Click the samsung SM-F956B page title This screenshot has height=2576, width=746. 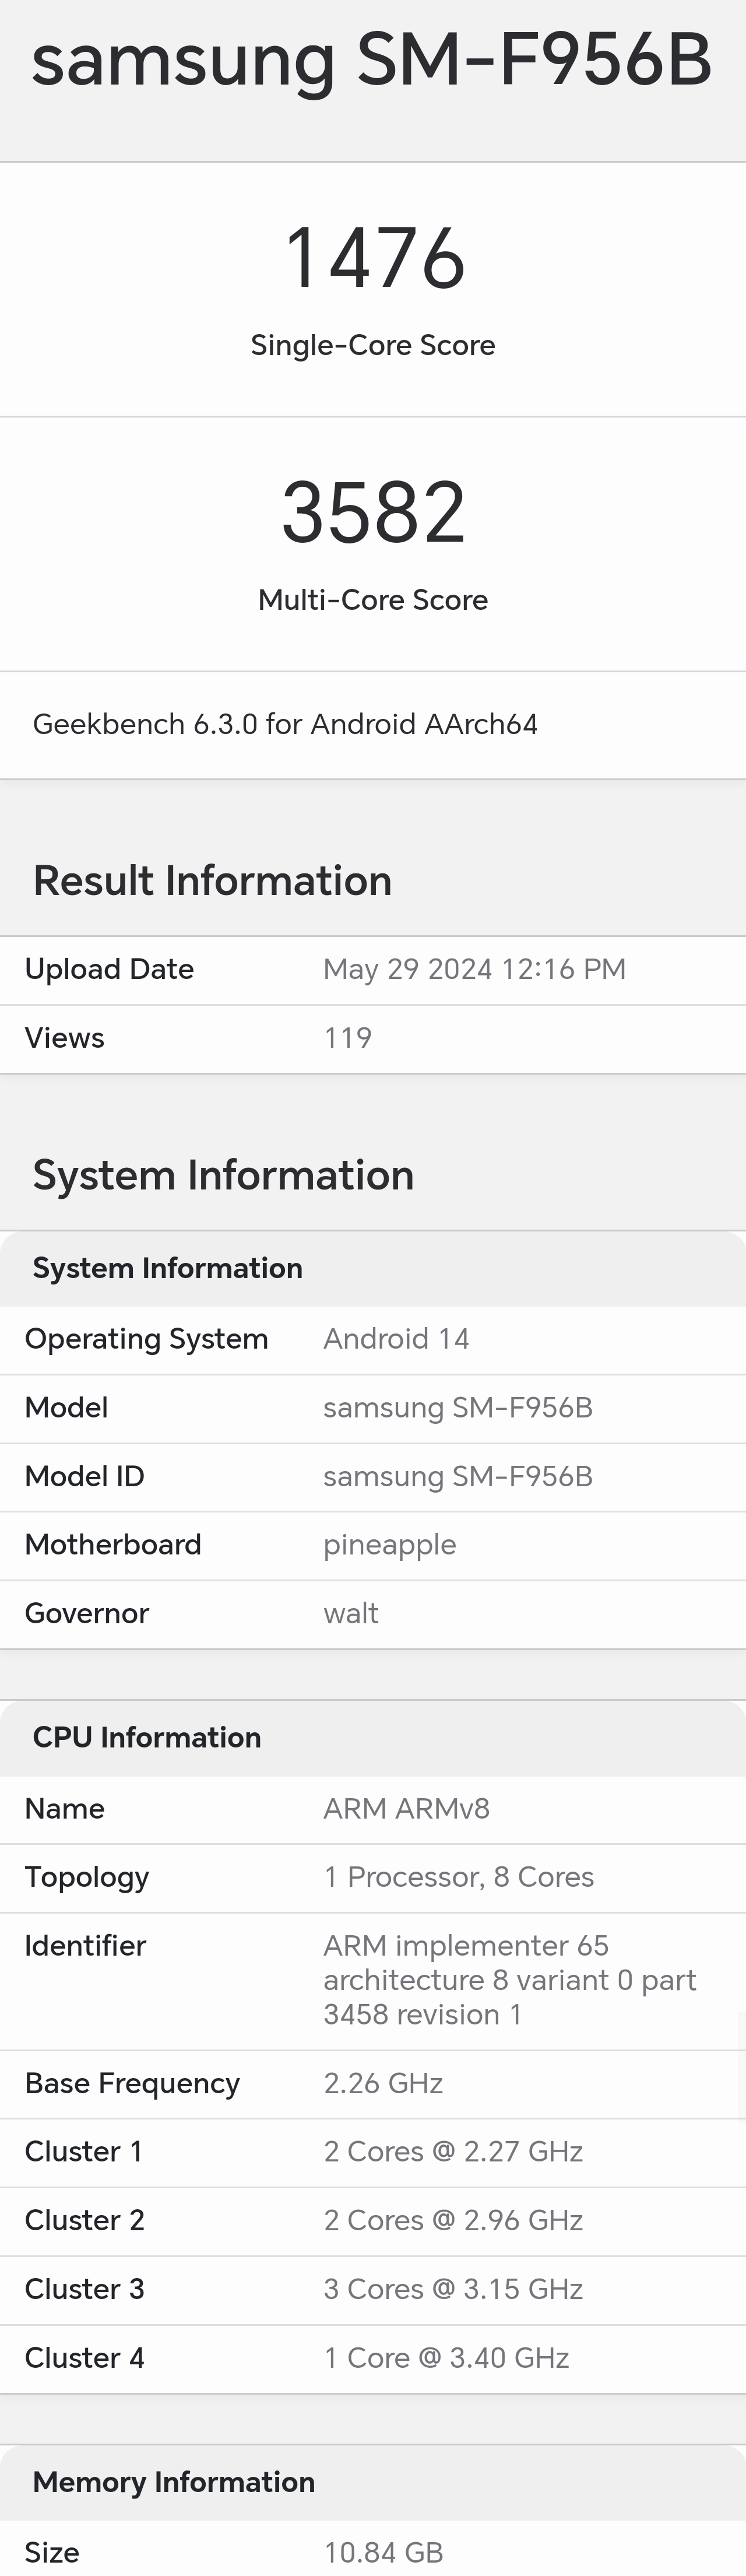coord(372,60)
